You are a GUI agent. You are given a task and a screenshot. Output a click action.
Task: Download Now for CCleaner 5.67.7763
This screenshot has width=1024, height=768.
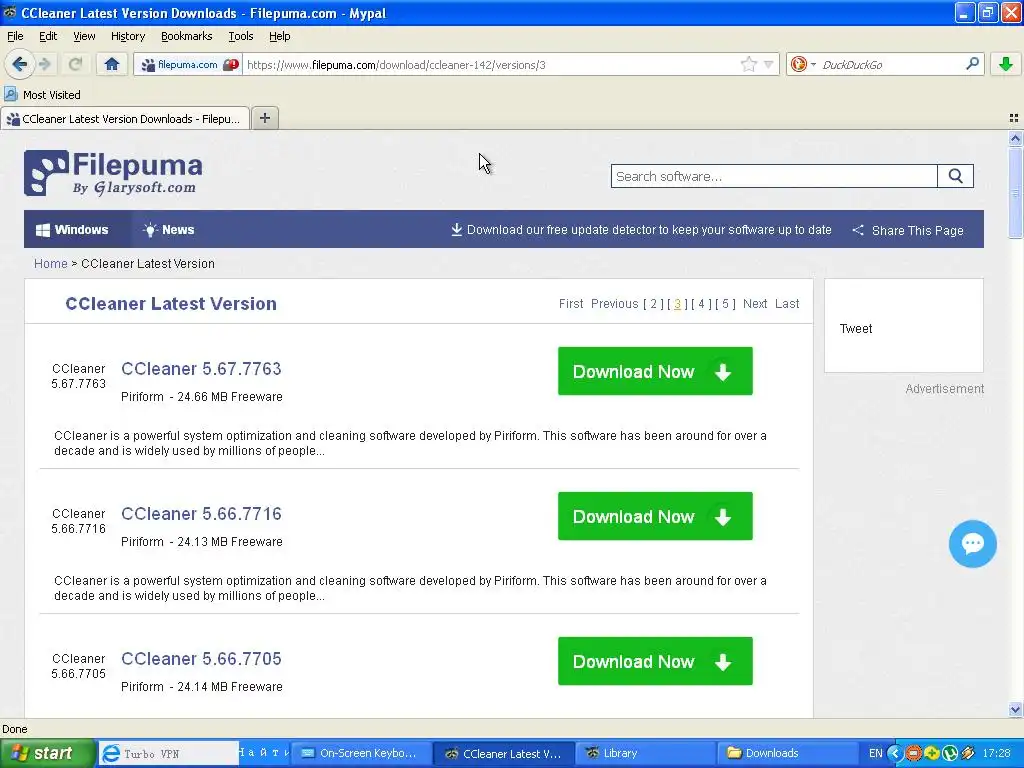655,371
